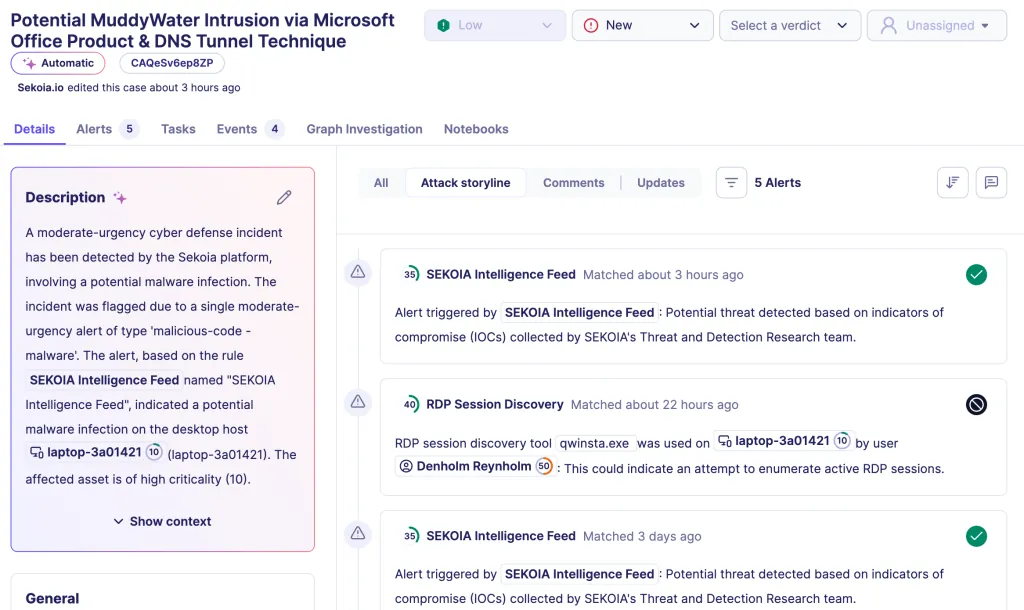This screenshot has height=610, width=1024.
Task: Select the Comments filter
Action: pos(573,183)
